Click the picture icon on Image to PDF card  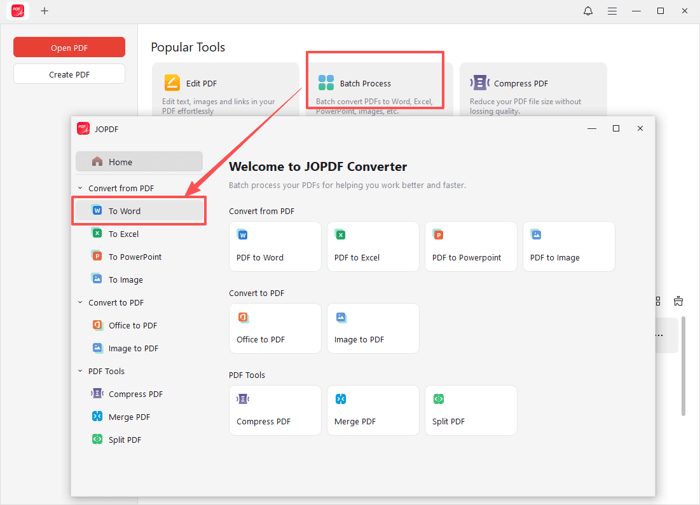coord(341,317)
